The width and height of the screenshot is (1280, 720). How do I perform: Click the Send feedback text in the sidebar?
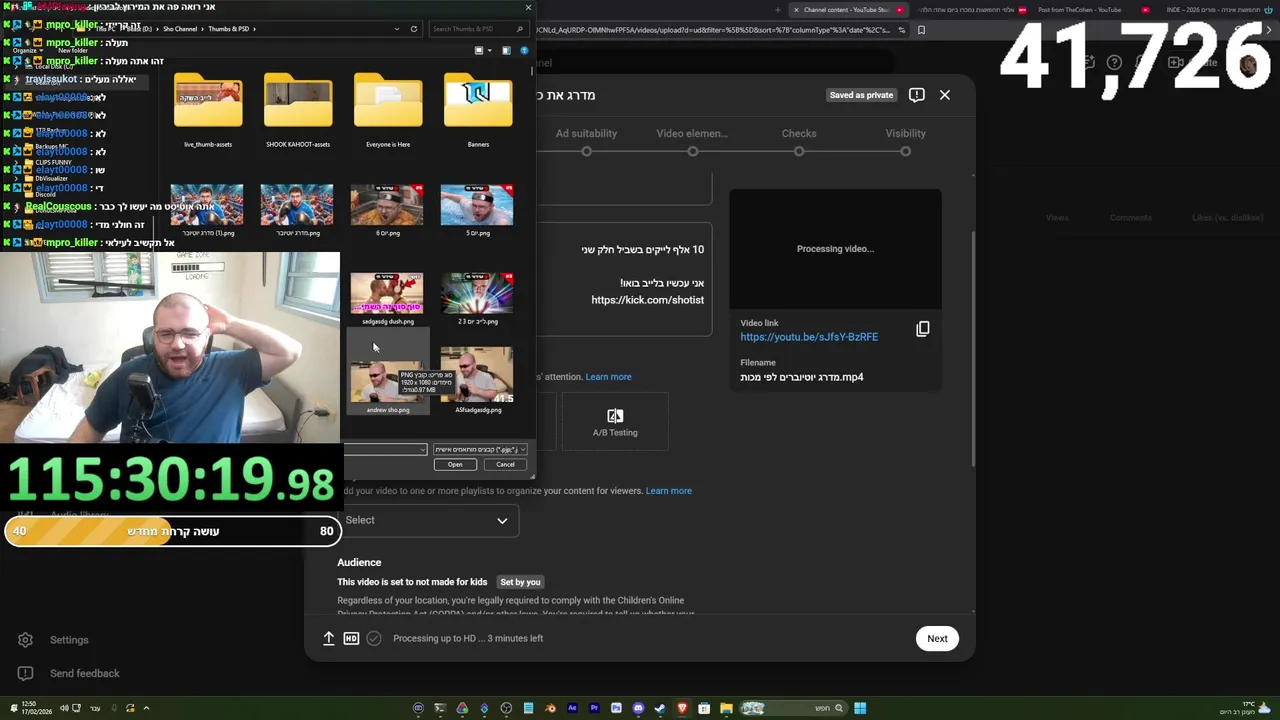85,674
